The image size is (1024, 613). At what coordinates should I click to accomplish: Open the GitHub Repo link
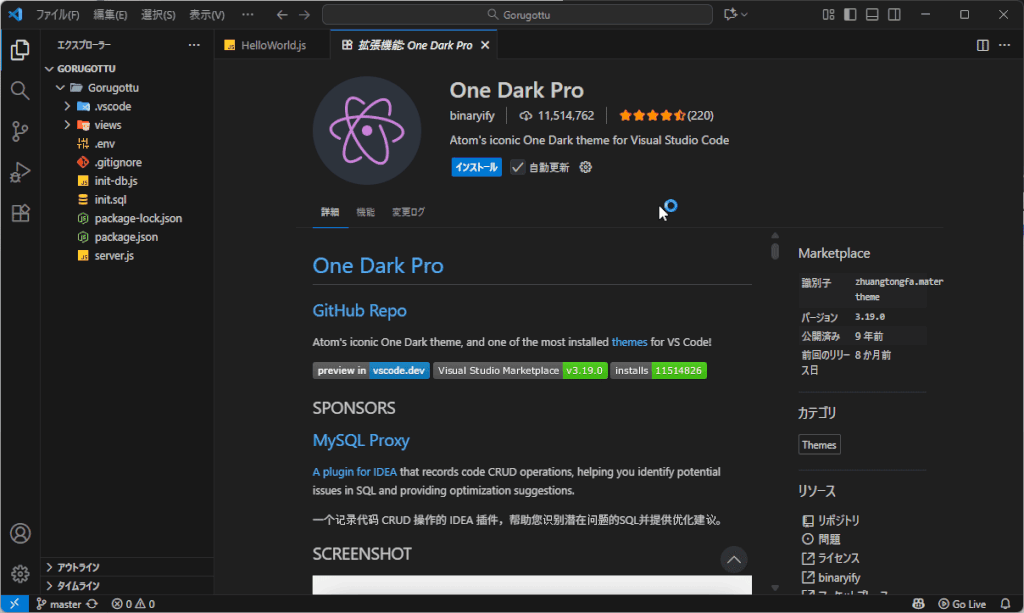pyautogui.click(x=359, y=310)
